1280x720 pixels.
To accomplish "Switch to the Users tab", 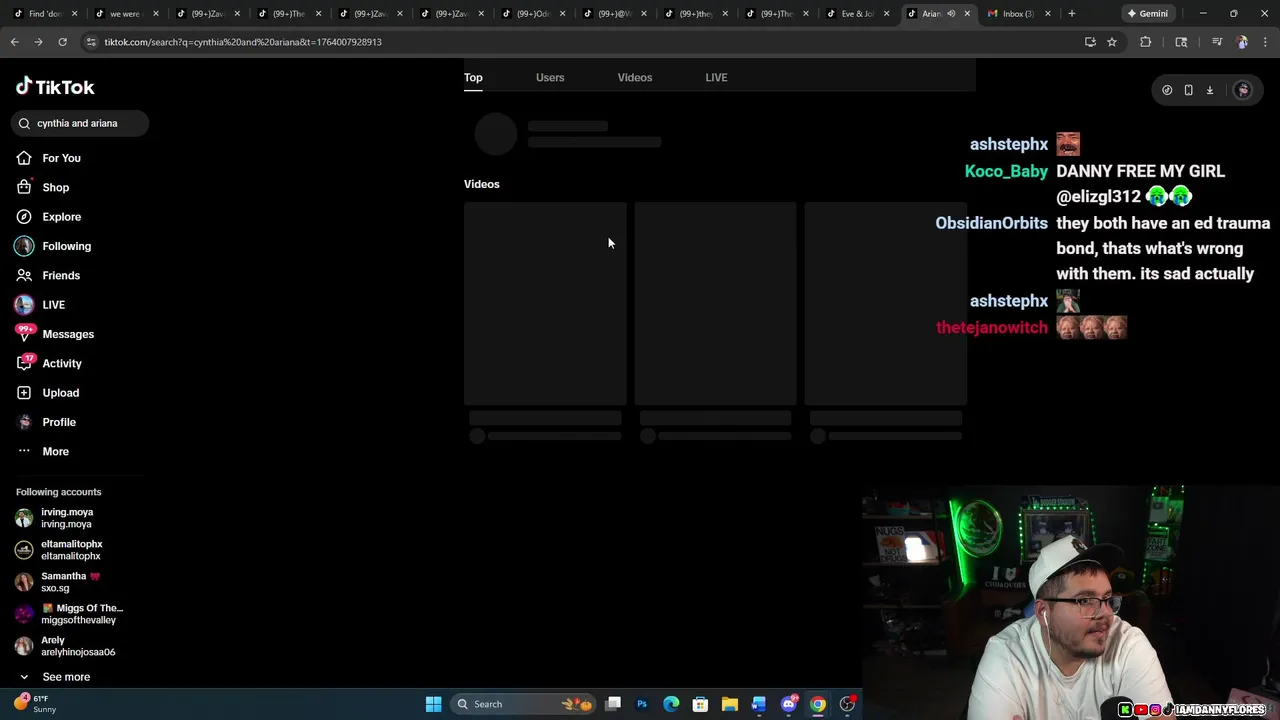I will tap(550, 77).
